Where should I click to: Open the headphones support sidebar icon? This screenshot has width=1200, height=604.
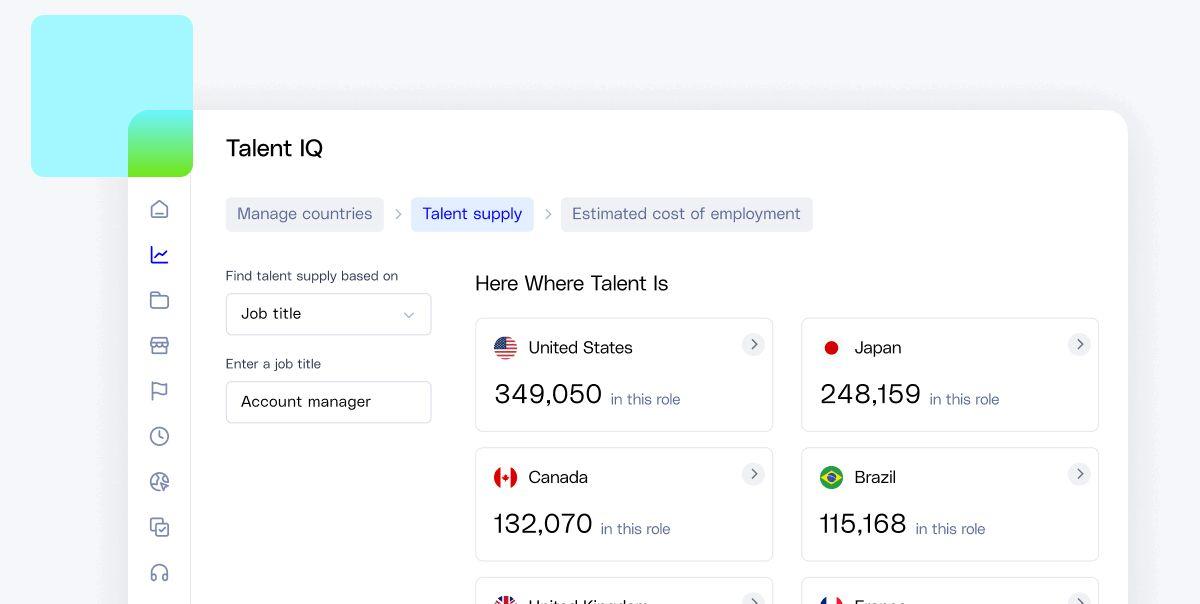tap(159, 573)
